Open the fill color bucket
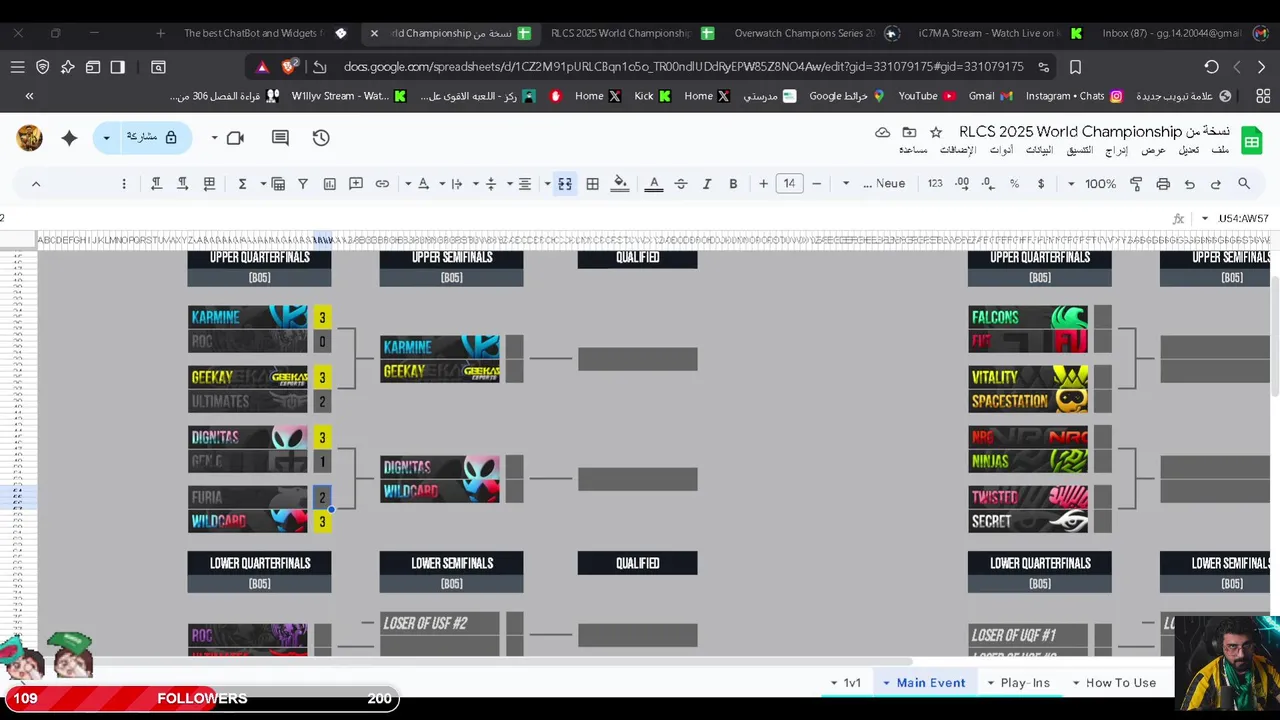1280x720 pixels. 620,184
